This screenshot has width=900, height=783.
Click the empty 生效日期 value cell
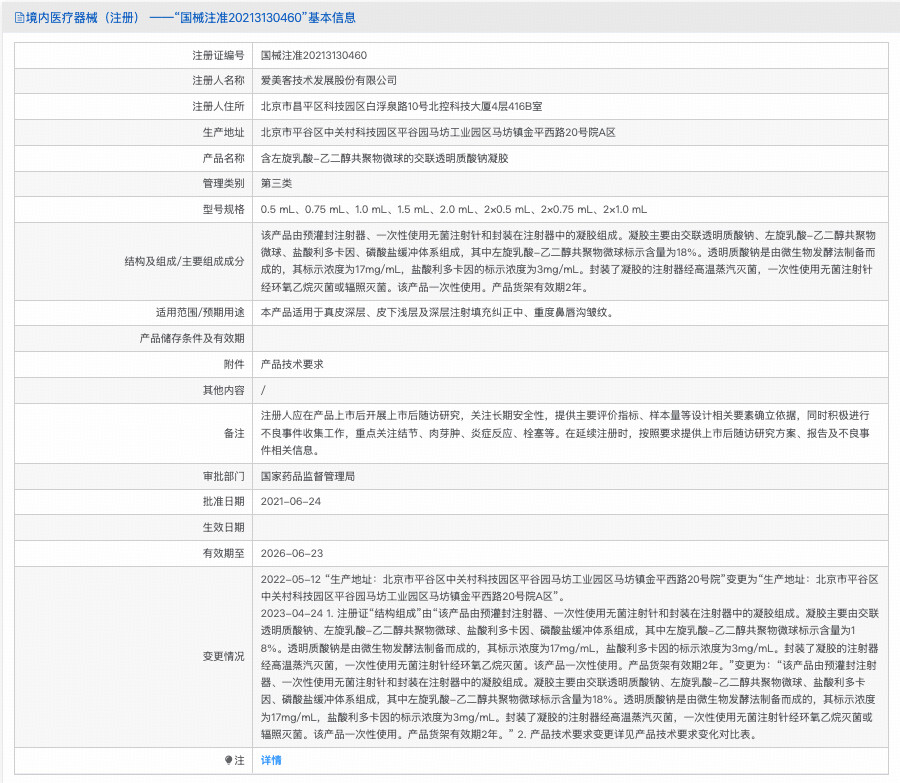click(x=570, y=528)
